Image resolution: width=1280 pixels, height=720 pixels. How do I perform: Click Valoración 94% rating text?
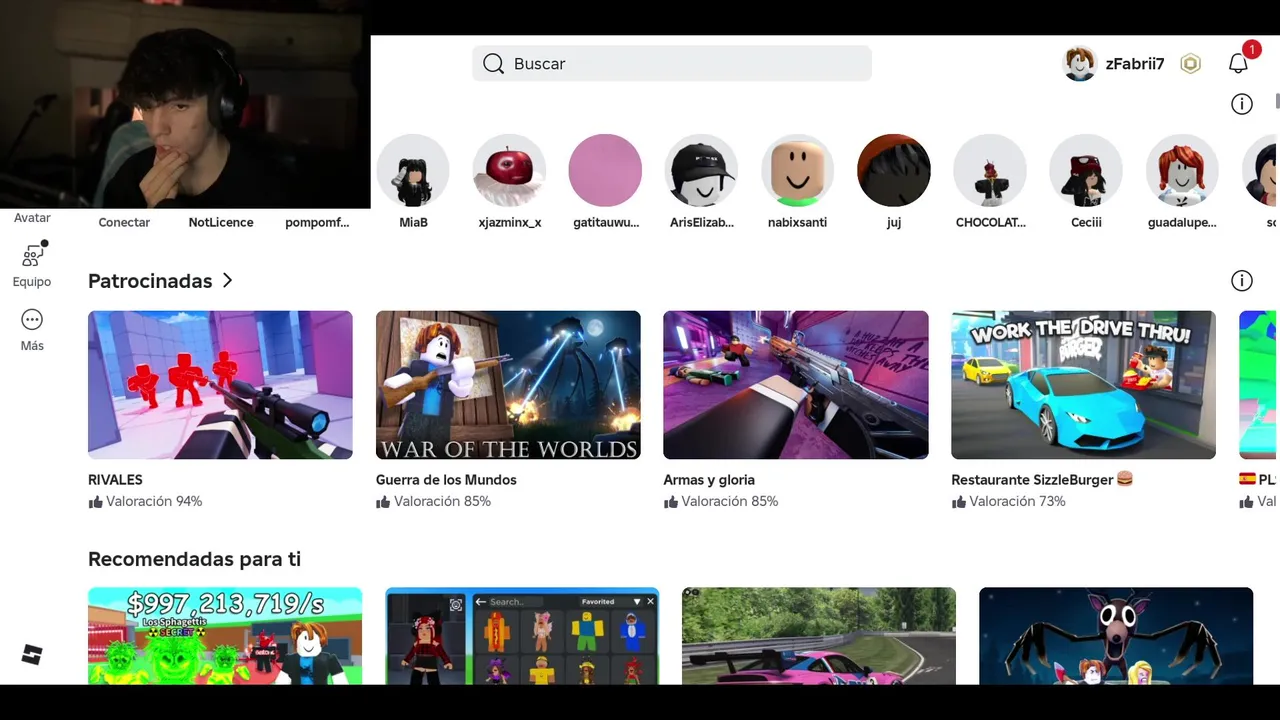coord(154,502)
